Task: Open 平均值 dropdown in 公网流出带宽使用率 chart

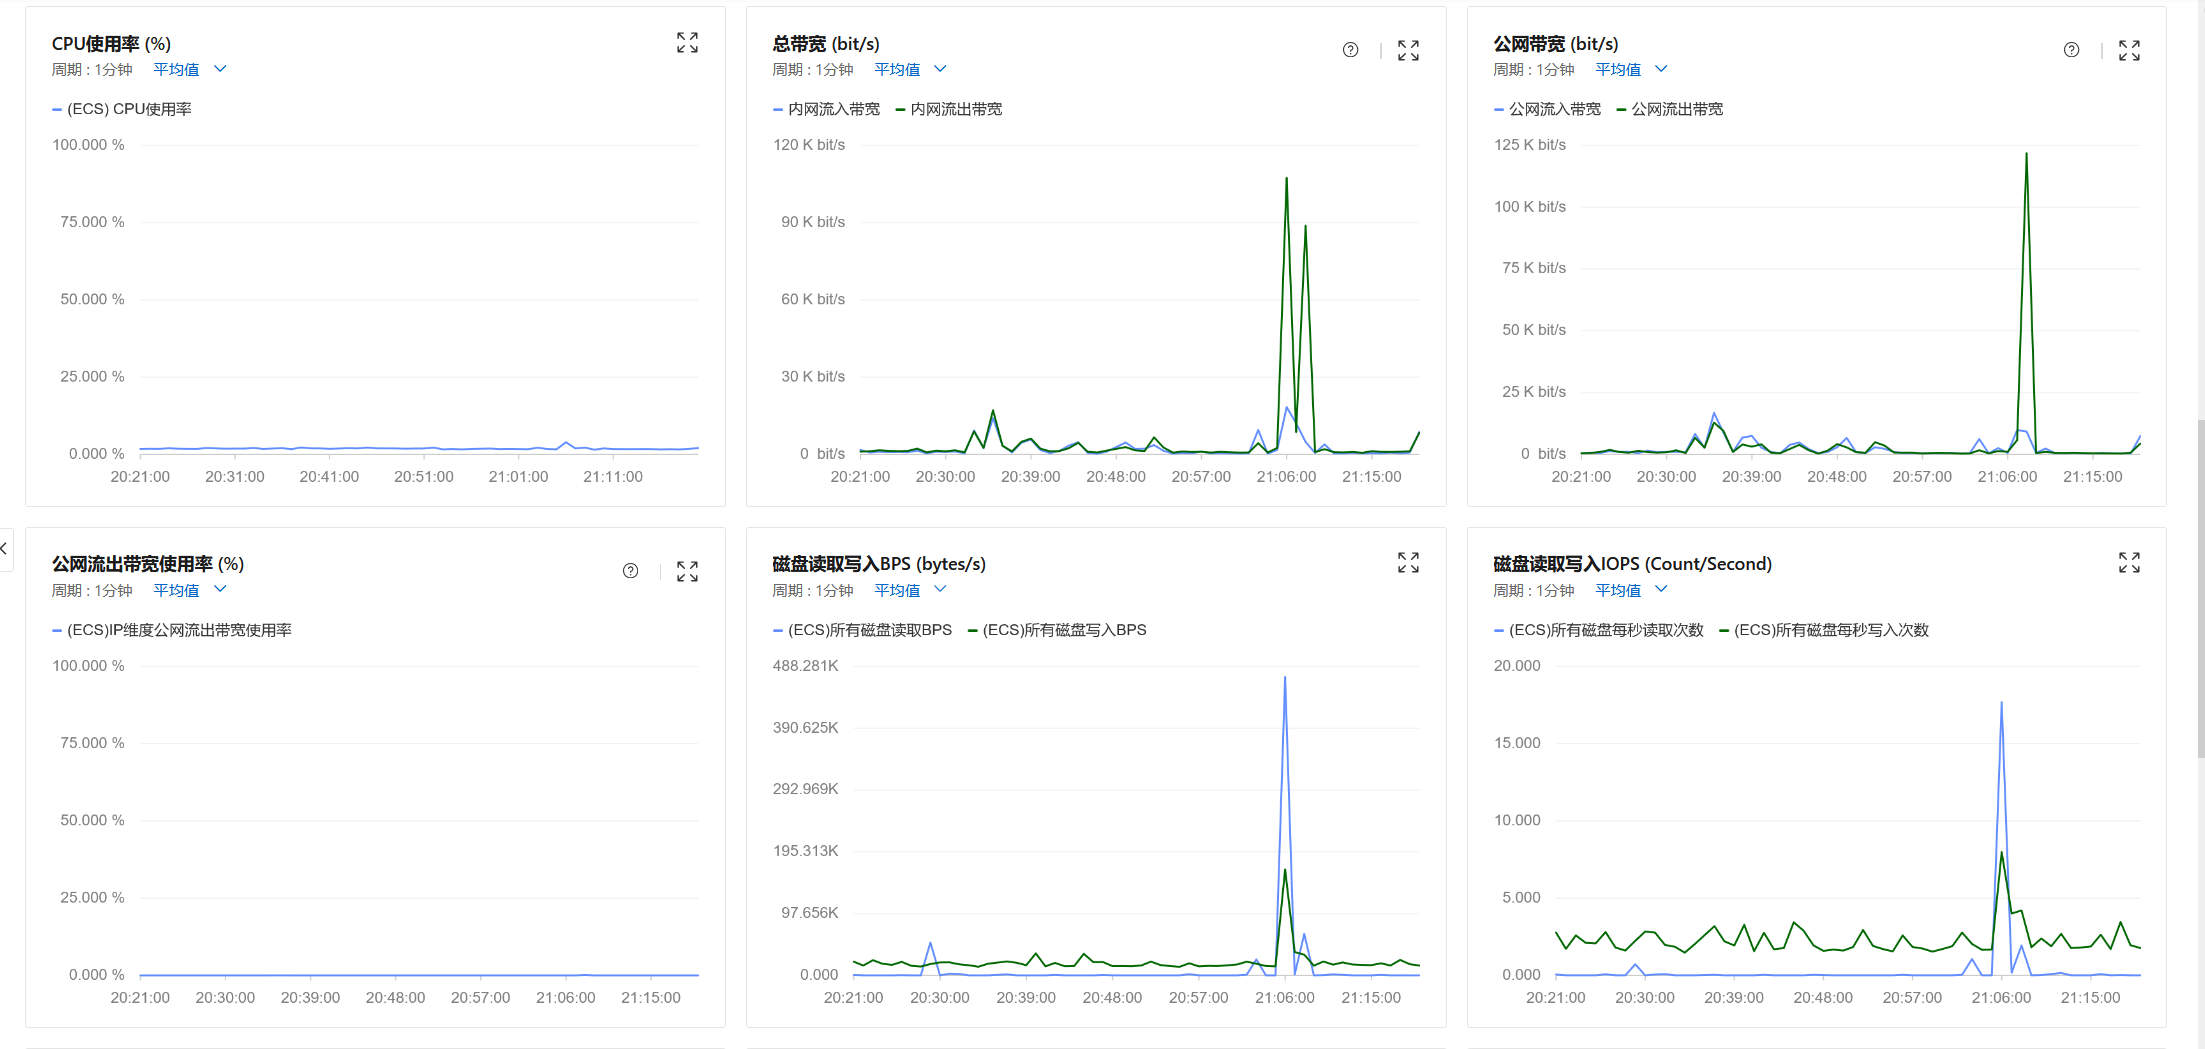Action: (x=190, y=590)
